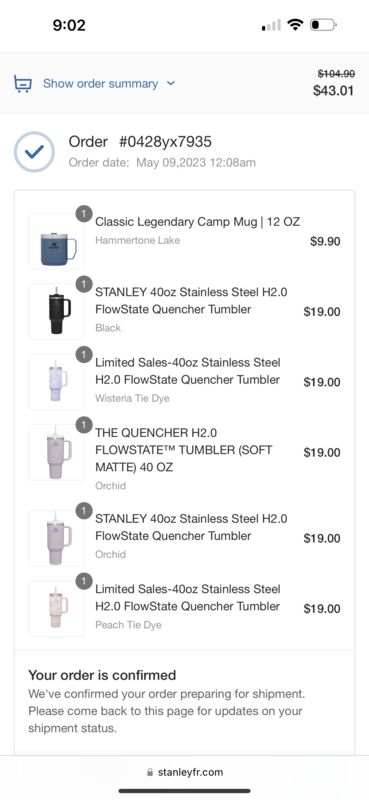Tap the battery status icon
This screenshot has width=369, height=800.
click(323, 24)
